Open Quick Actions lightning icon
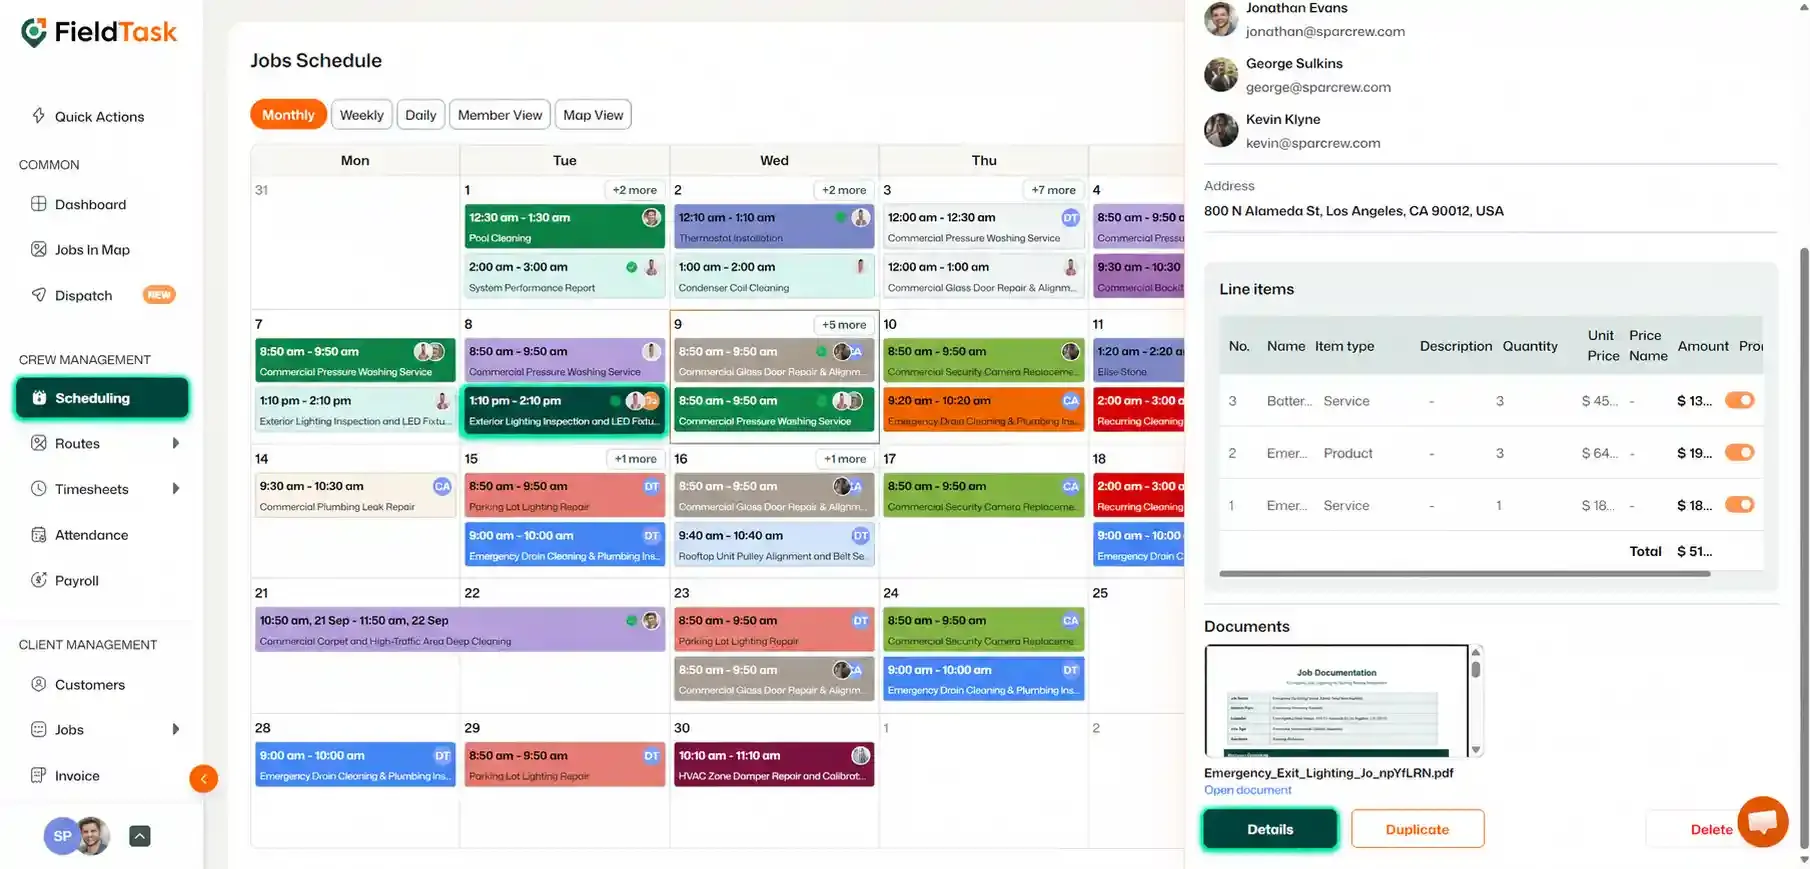1810x869 pixels. click(x=38, y=116)
